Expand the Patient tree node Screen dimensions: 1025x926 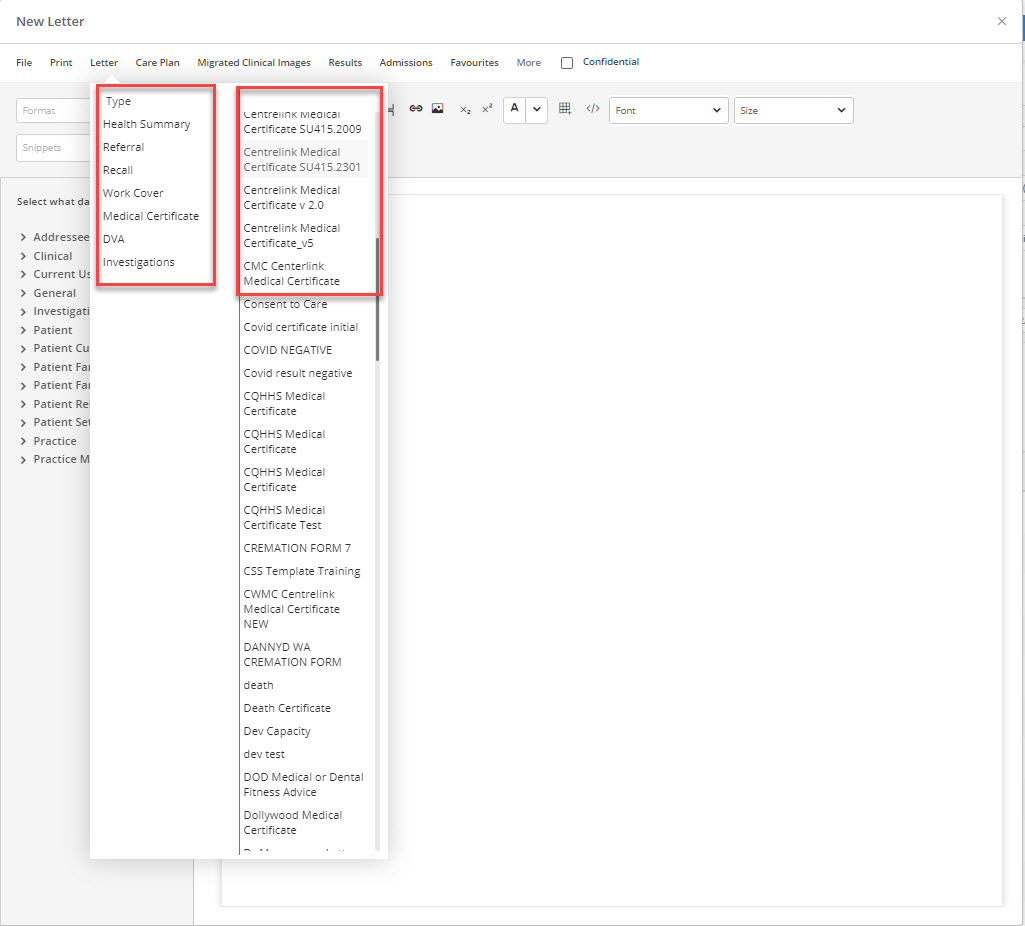point(24,330)
